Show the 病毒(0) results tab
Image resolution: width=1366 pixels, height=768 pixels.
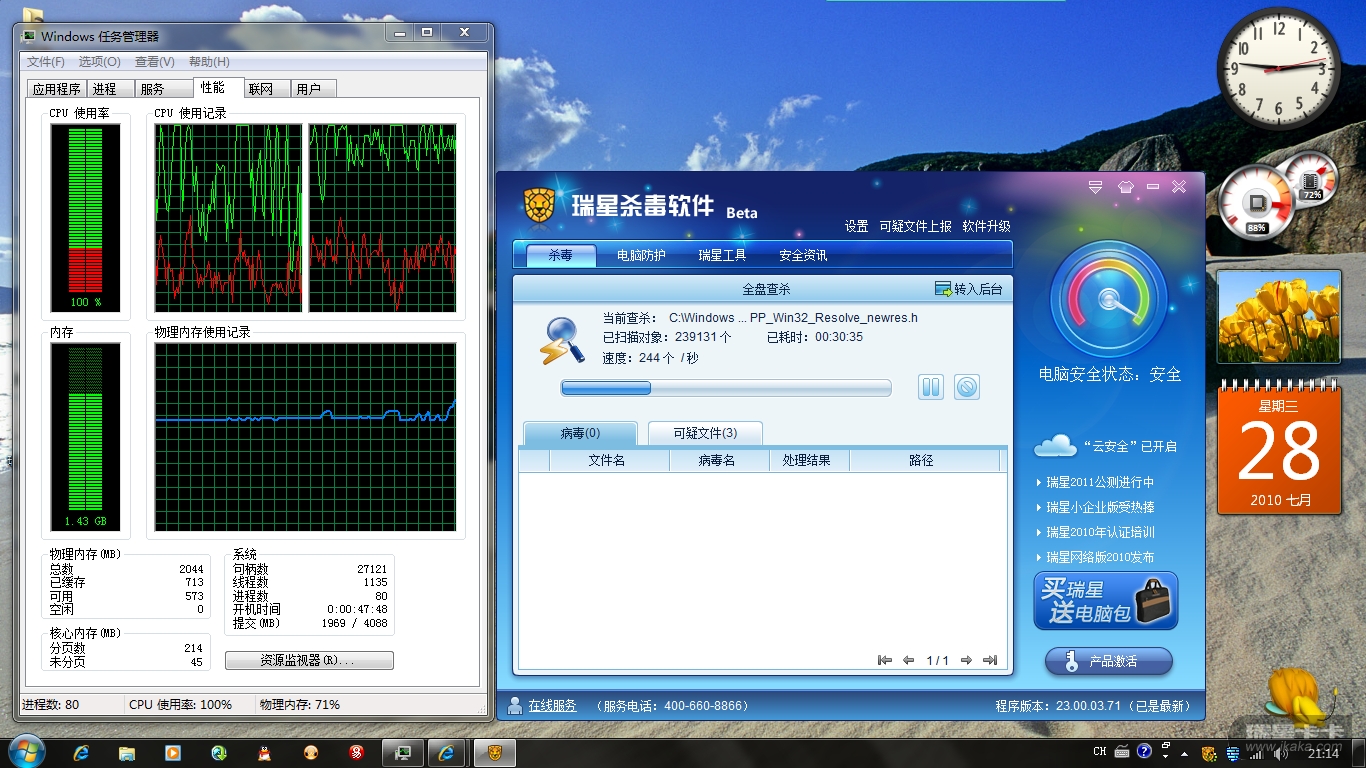[580, 433]
